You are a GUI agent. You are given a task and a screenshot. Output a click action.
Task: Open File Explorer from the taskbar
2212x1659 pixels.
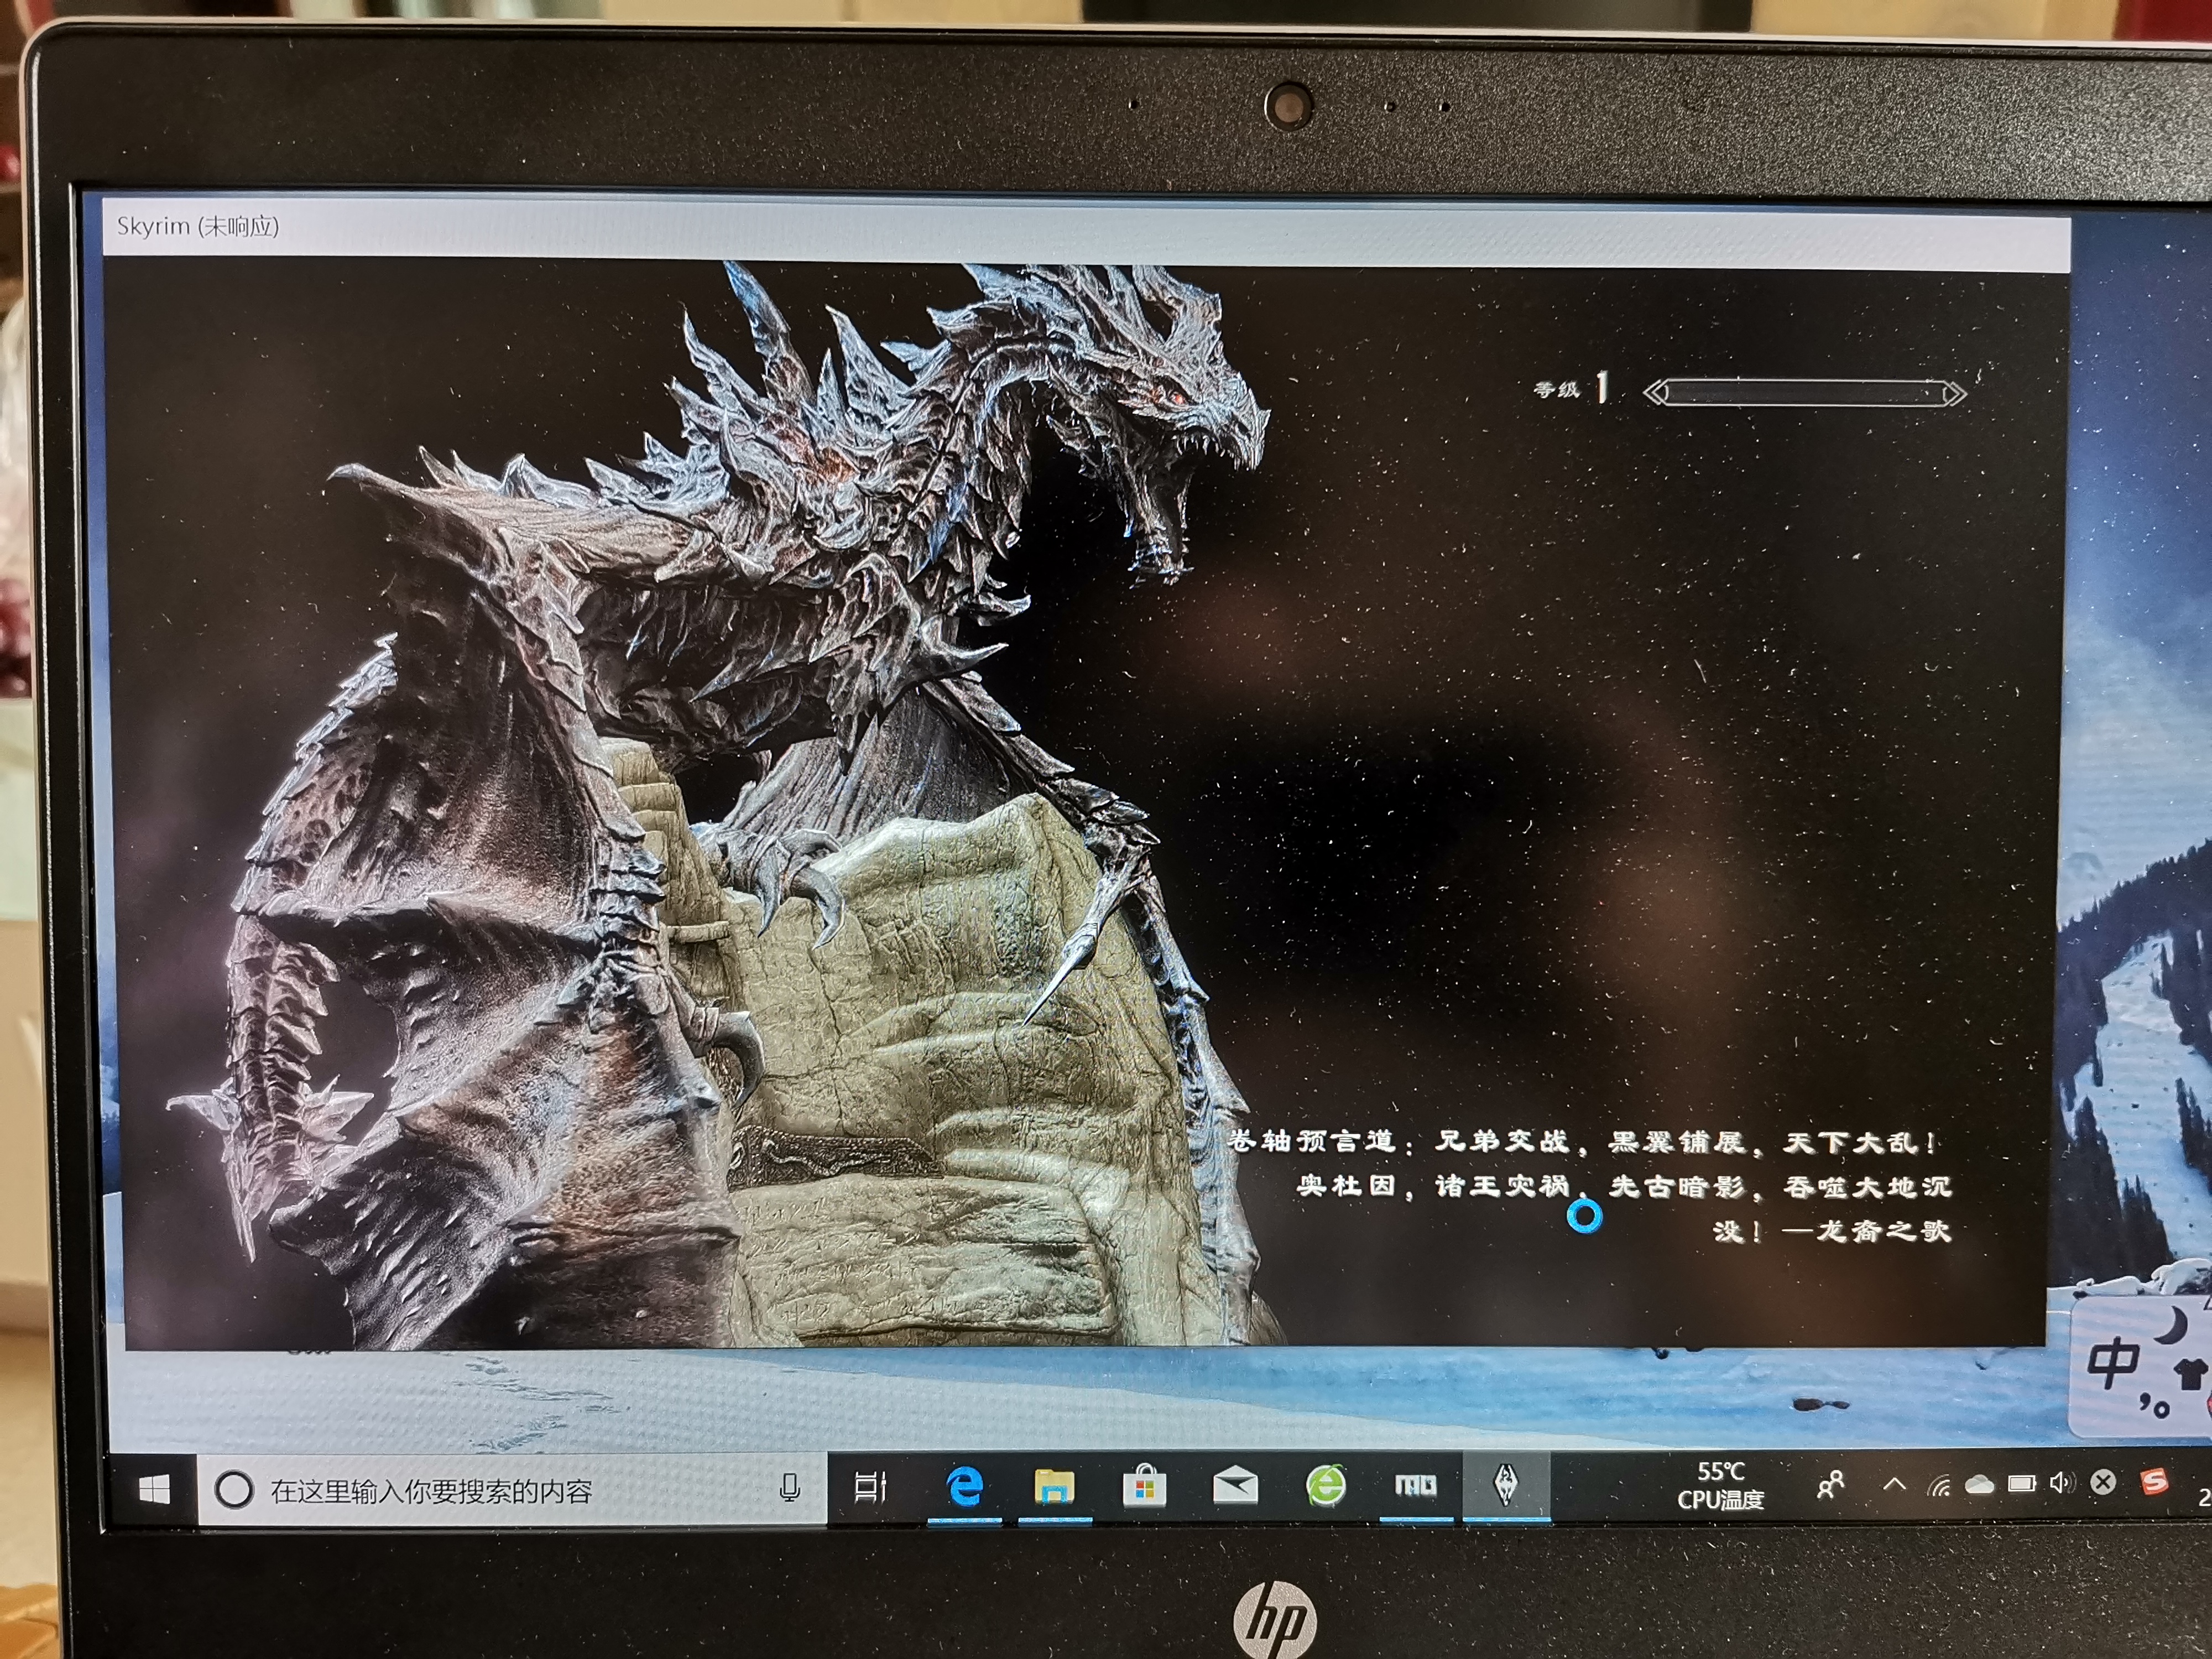[1054, 1487]
